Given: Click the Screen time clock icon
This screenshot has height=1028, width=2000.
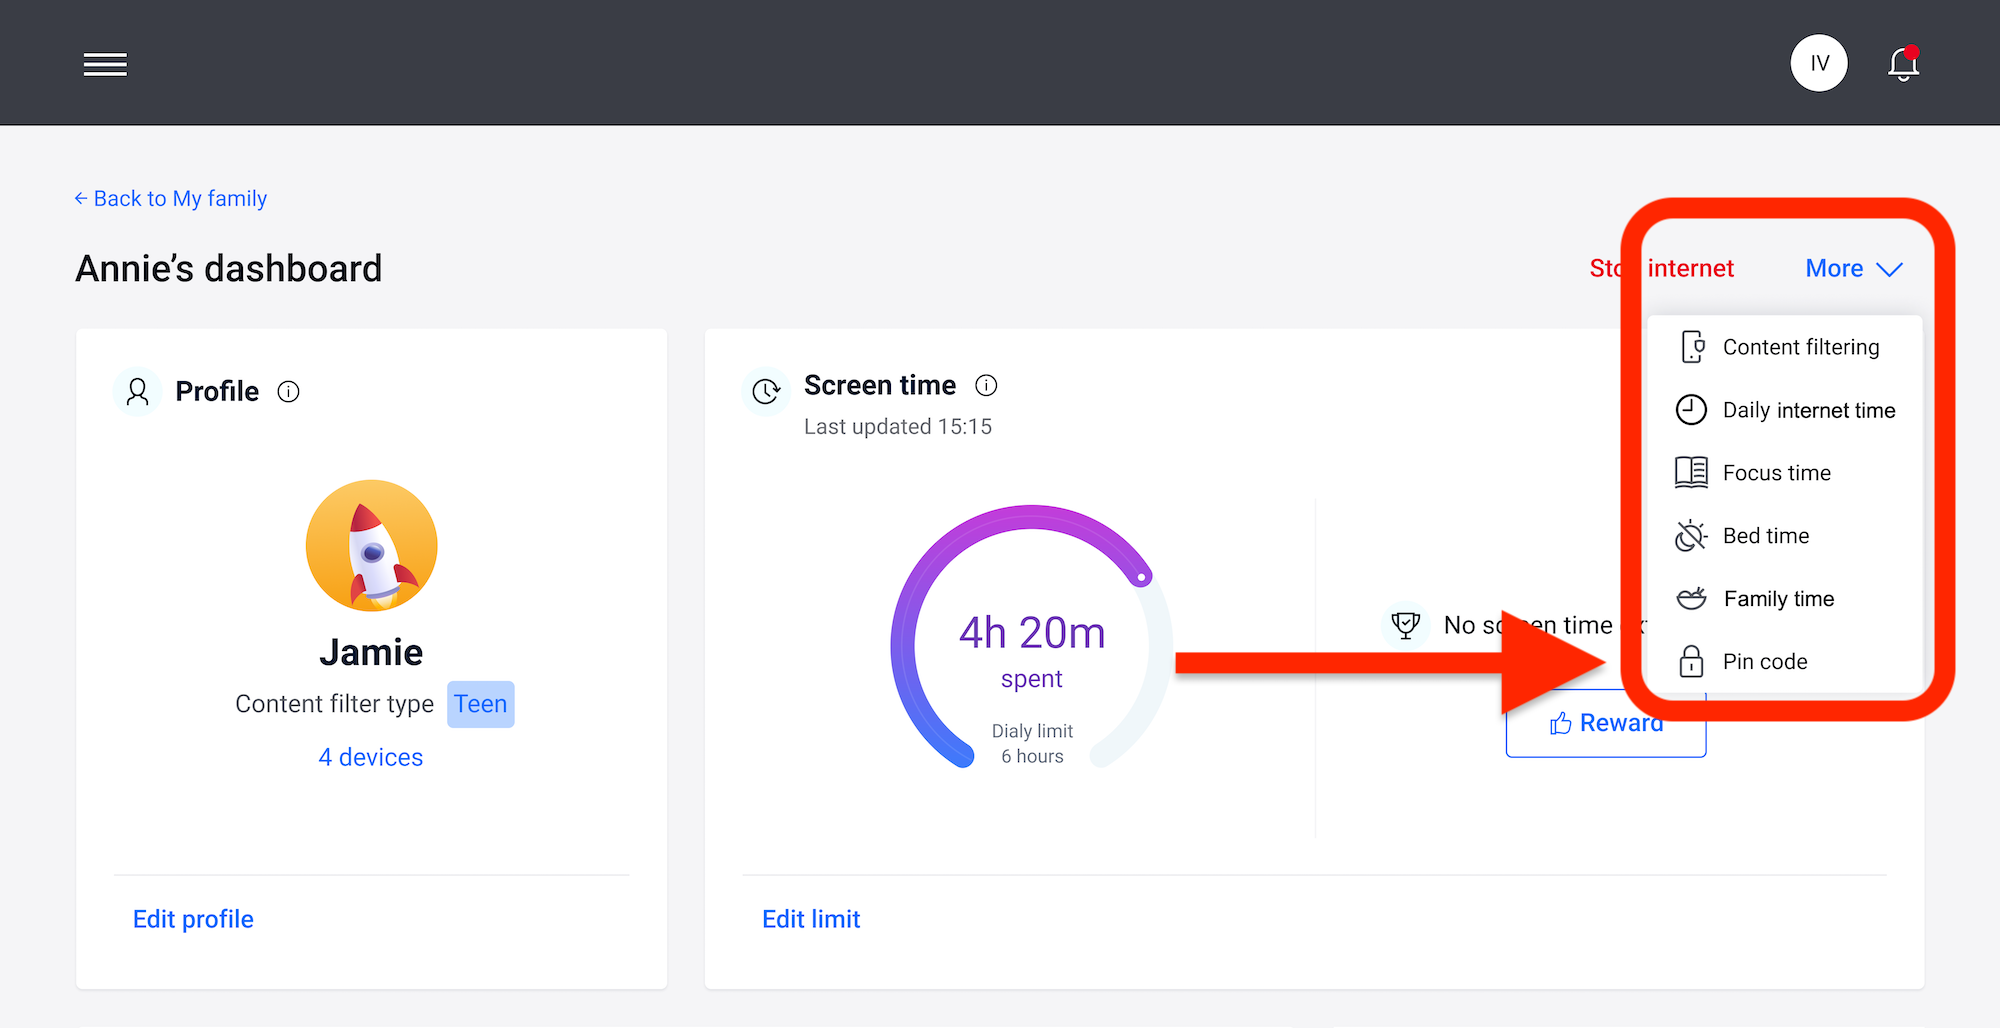Looking at the screenshot, I should pyautogui.click(x=766, y=390).
